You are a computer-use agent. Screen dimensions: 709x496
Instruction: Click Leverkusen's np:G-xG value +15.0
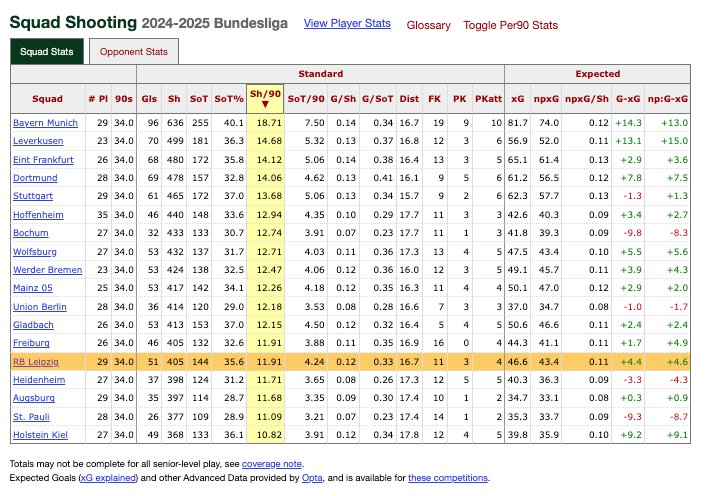coord(674,141)
